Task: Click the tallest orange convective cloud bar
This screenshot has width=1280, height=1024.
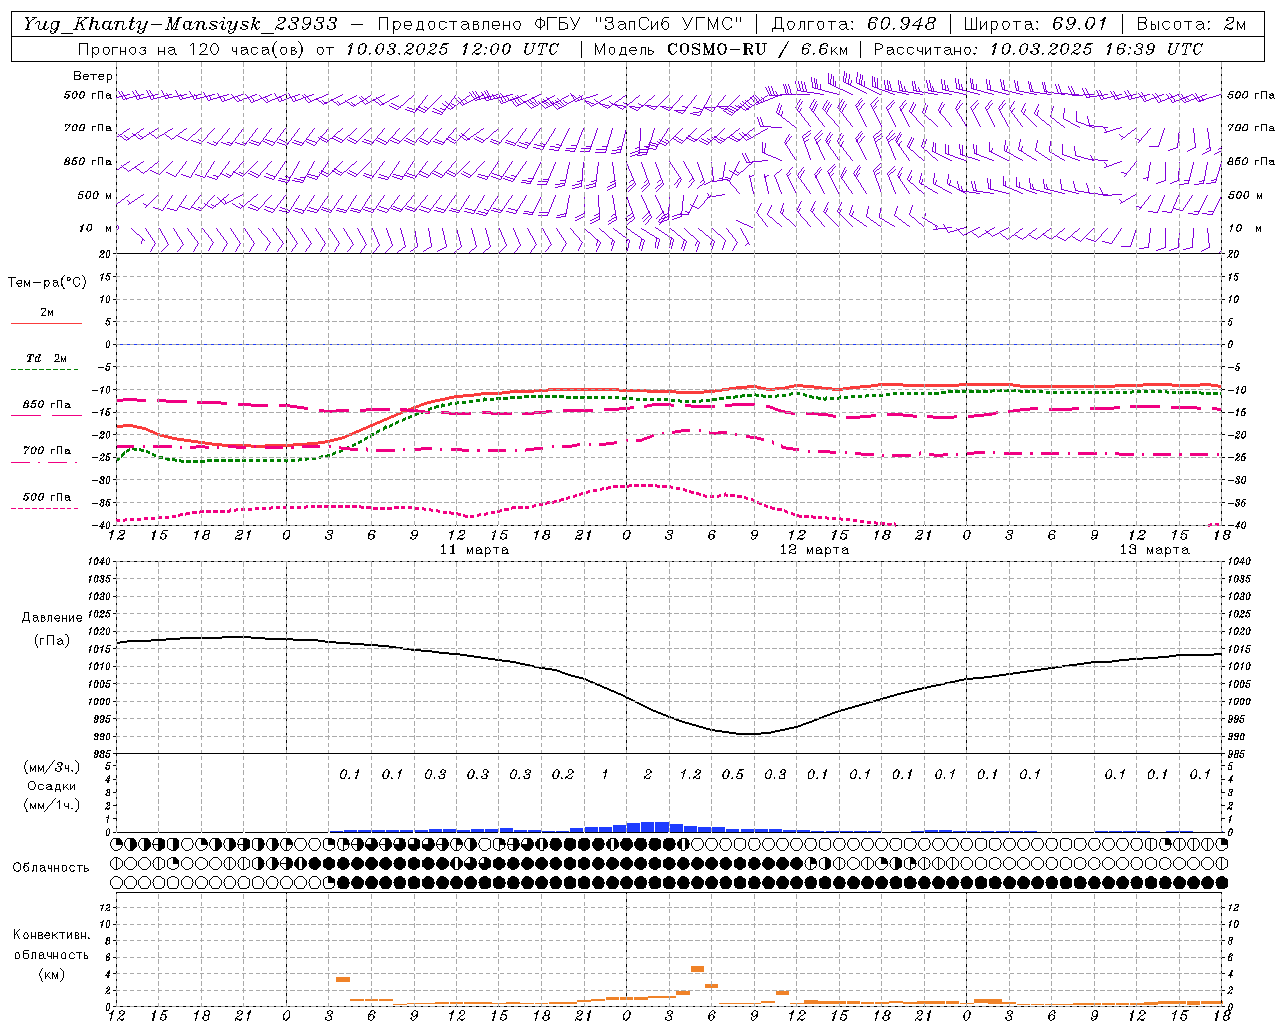Action: pos(697,969)
